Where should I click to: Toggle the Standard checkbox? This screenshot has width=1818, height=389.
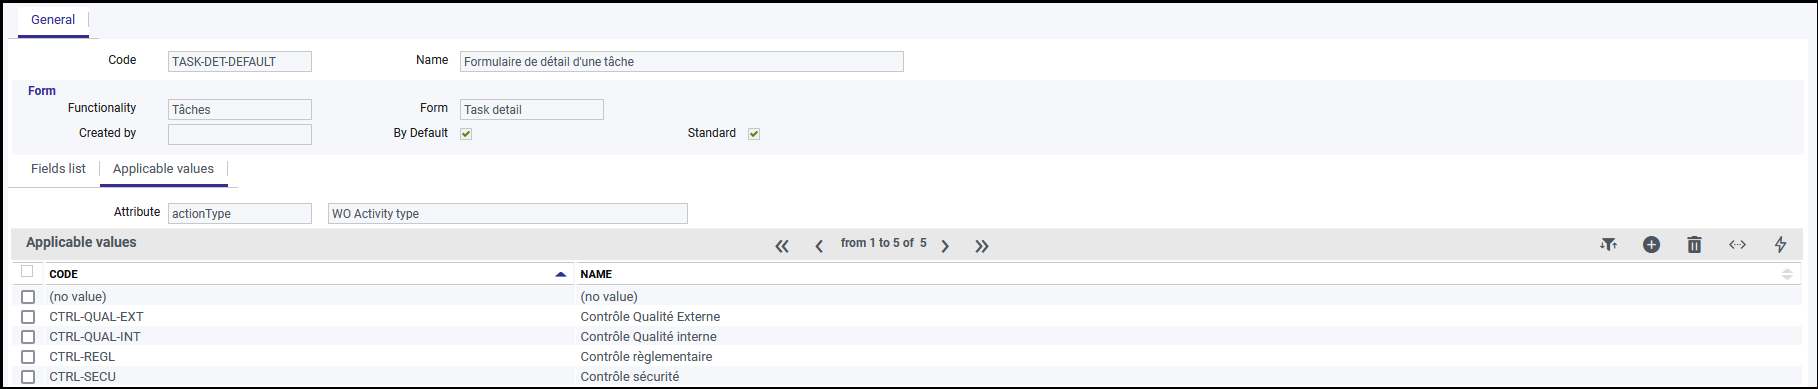pos(754,134)
